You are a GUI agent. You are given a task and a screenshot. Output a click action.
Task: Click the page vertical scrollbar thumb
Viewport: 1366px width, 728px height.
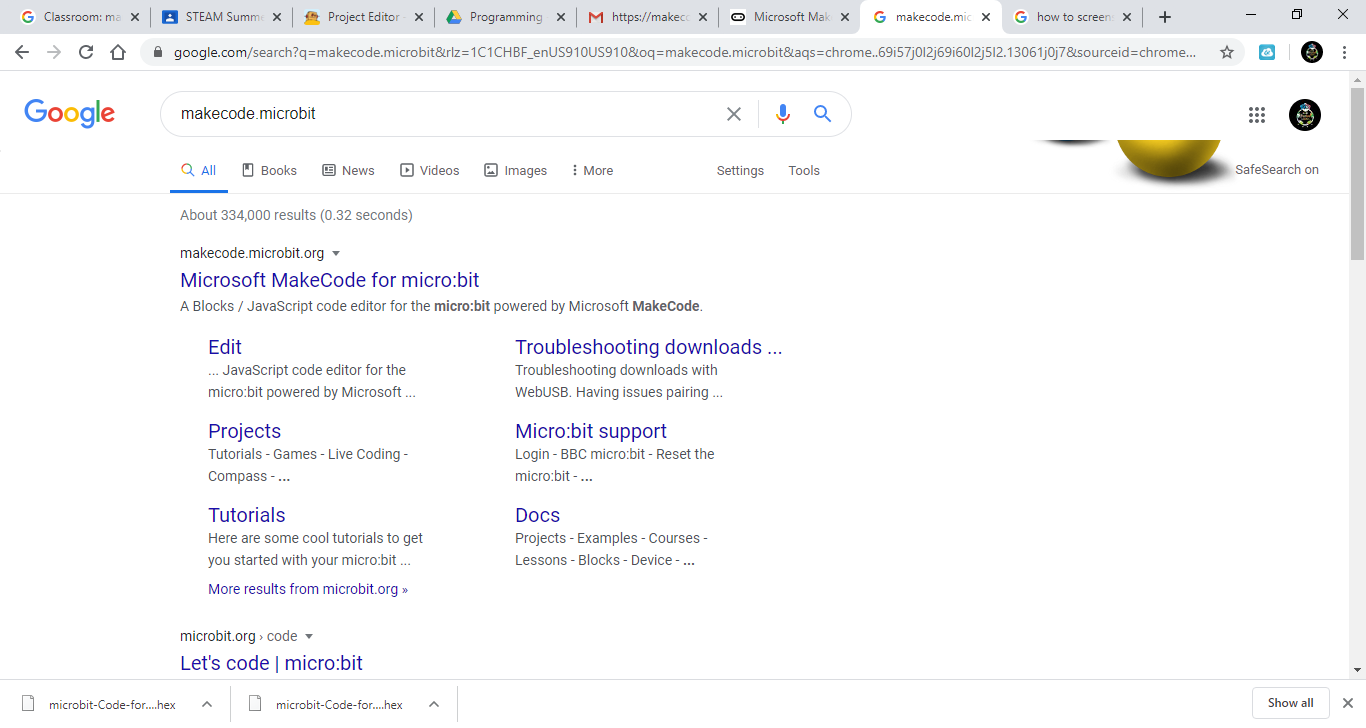coord(1357,175)
